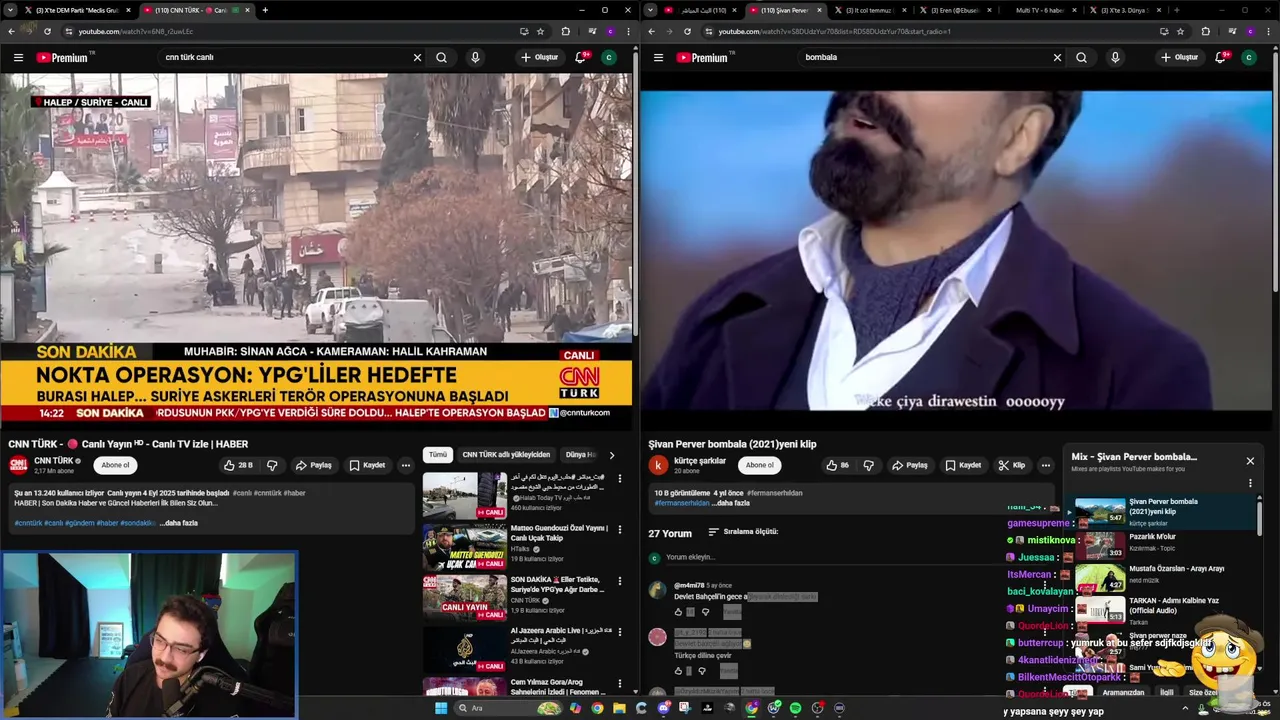This screenshot has height=720, width=1280.
Task: Click 'Klip' button under bombala video
Action: (1012, 465)
